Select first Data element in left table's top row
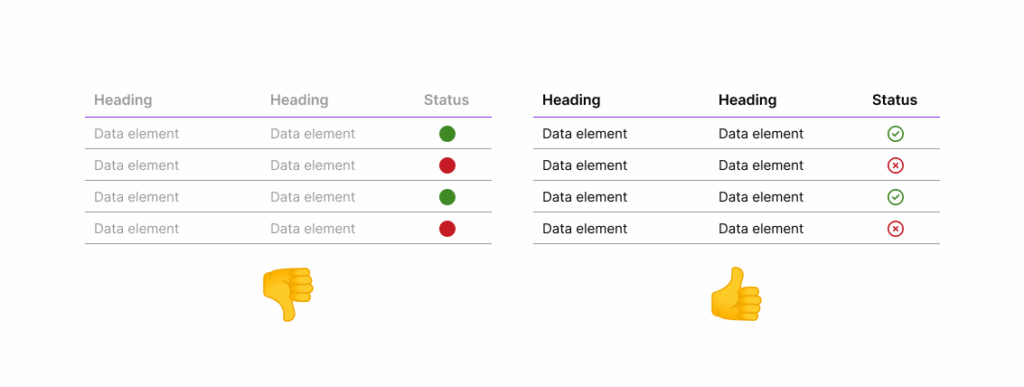 [x=136, y=134]
